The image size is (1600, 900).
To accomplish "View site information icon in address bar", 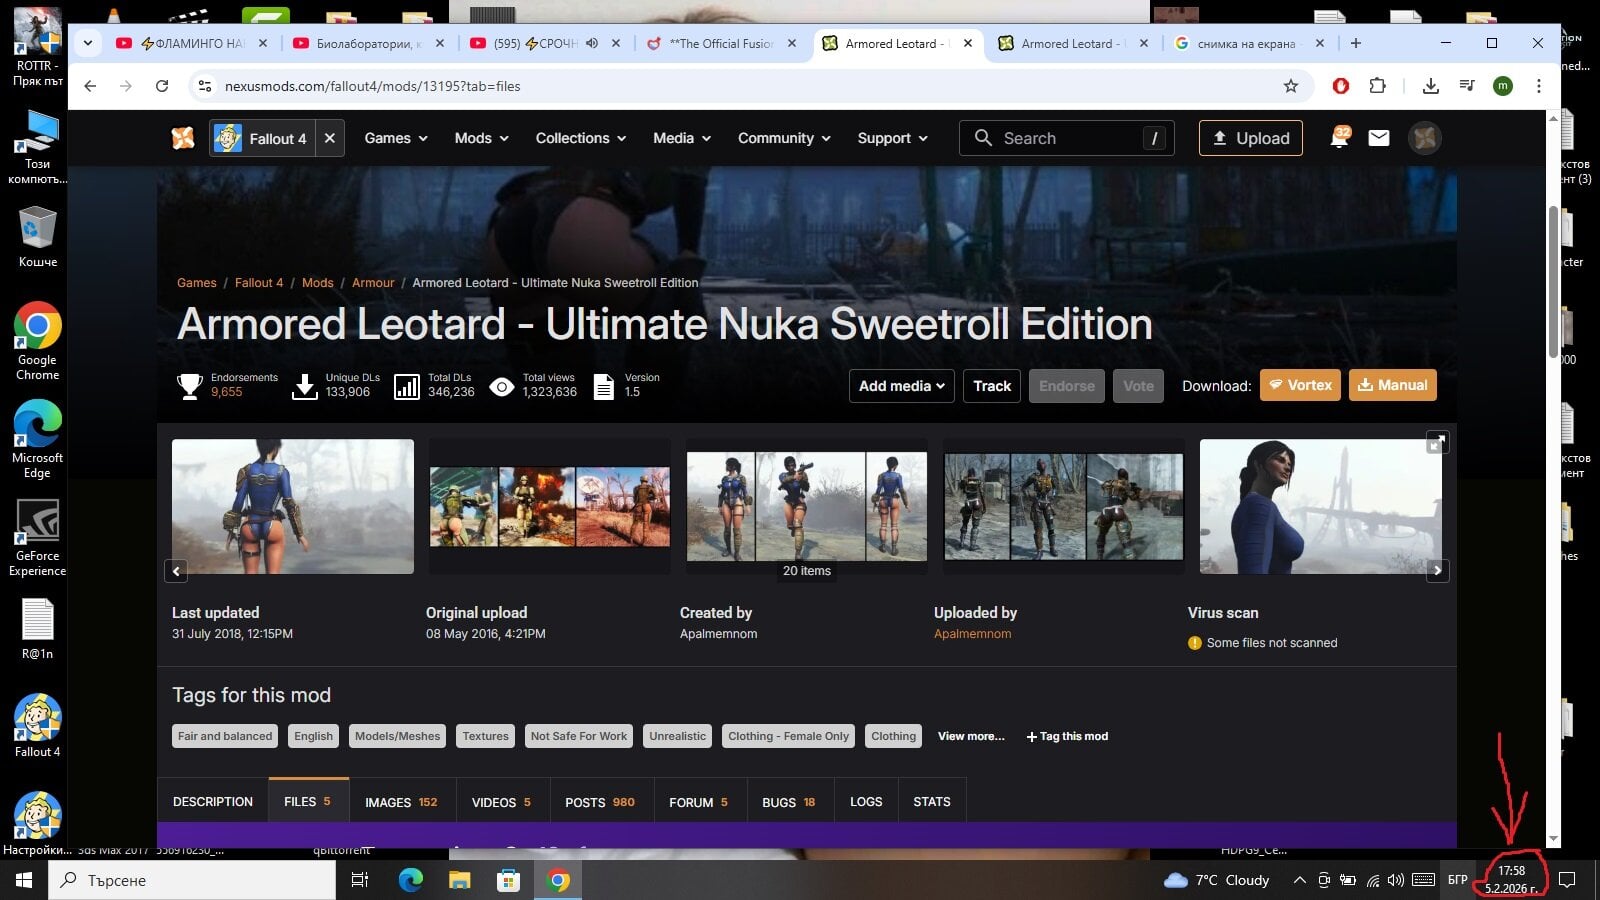I will [x=204, y=86].
